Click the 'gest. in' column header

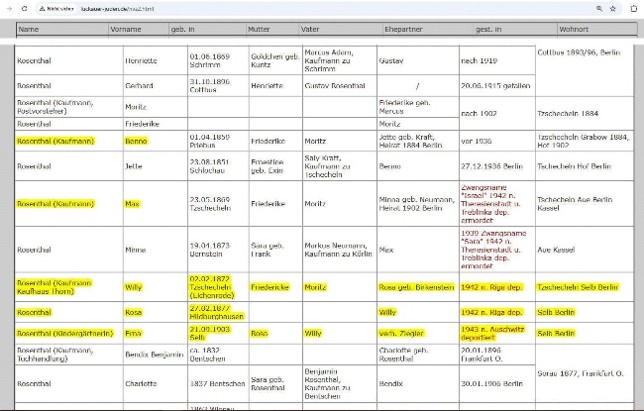coord(515,29)
